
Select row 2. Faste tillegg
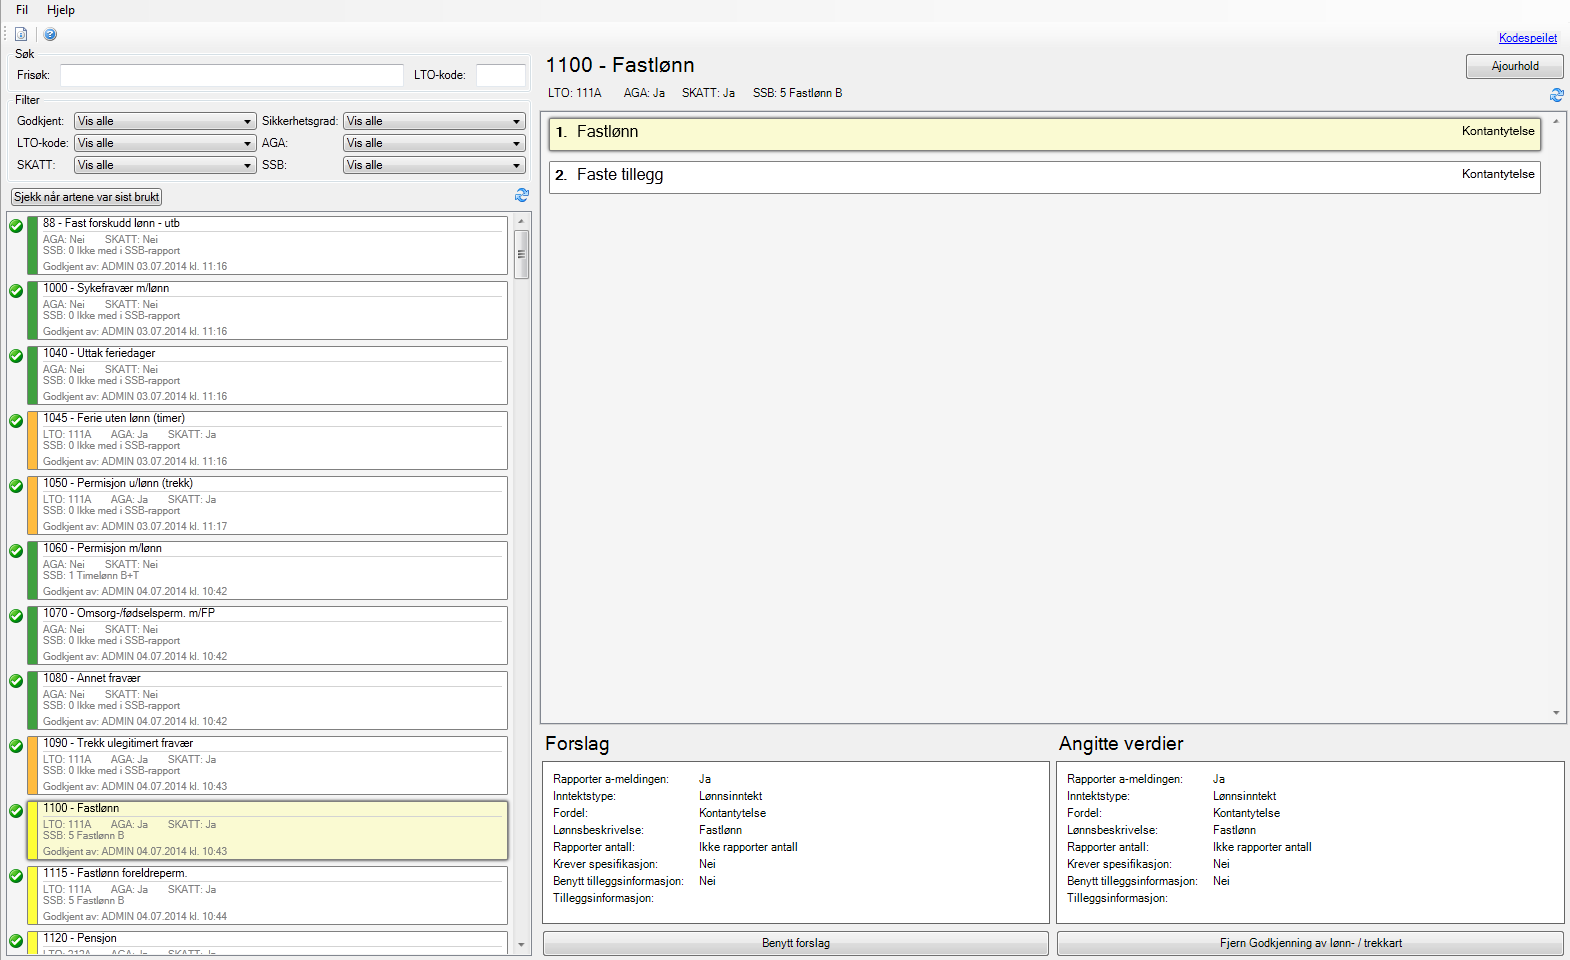(x=1045, y=177)
